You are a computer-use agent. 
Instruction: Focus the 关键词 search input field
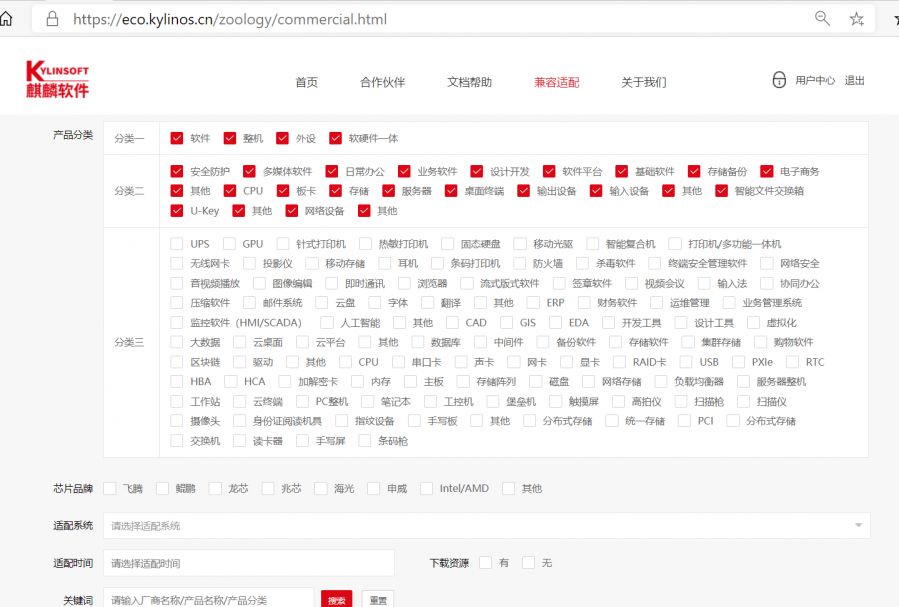(208, 600)
